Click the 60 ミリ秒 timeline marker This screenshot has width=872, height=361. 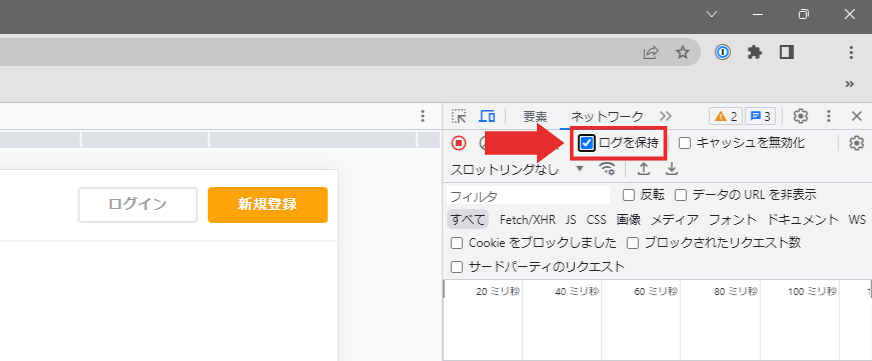tap(656, 291)
